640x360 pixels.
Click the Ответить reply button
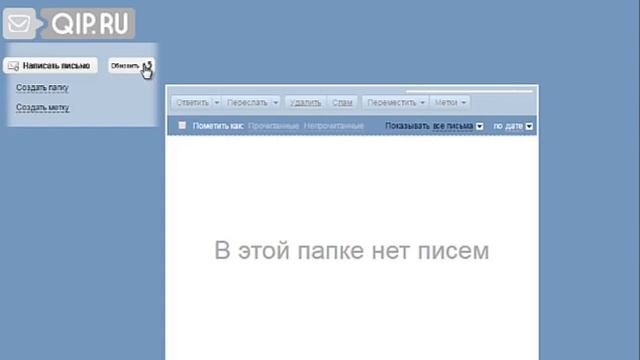[x=192, y=102]
